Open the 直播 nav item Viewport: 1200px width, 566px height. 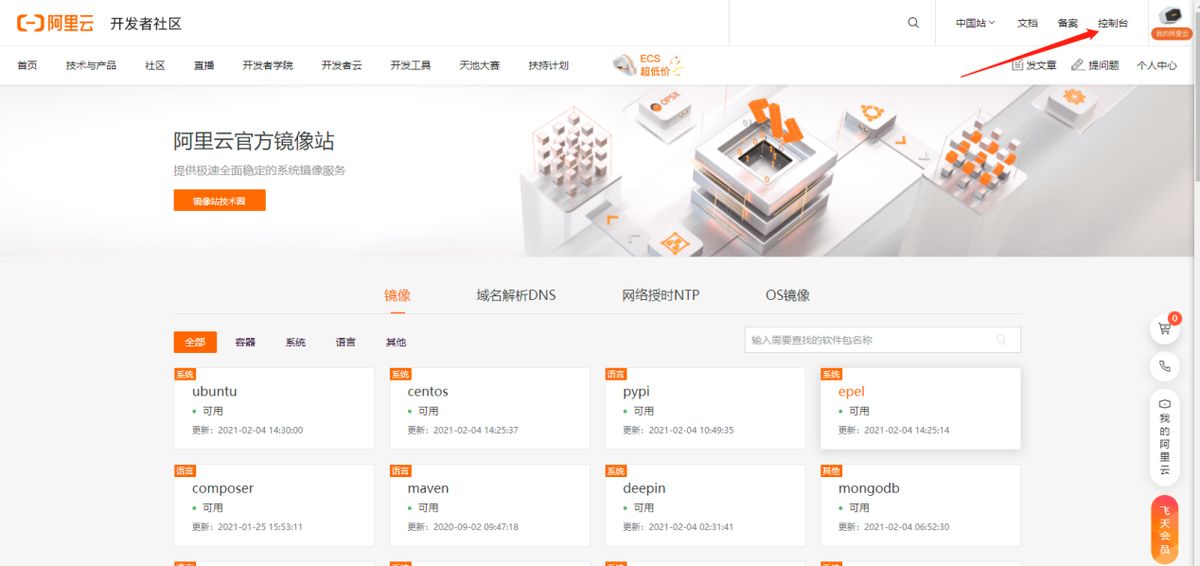point(204,65)
